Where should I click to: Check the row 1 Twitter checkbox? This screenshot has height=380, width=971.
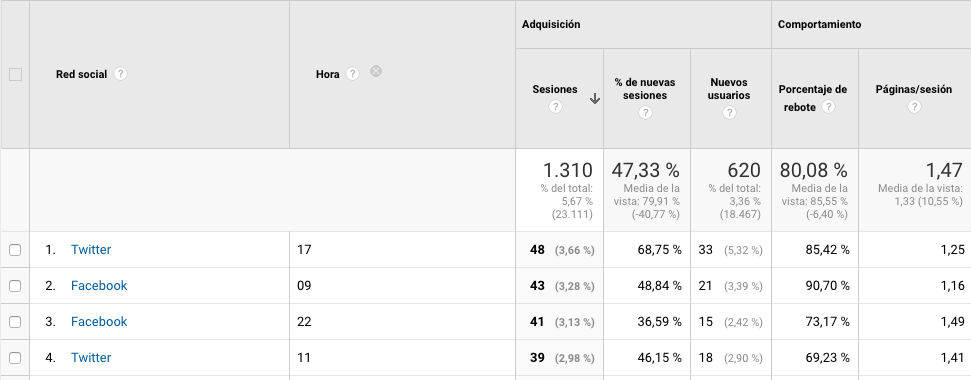[15, 250]
